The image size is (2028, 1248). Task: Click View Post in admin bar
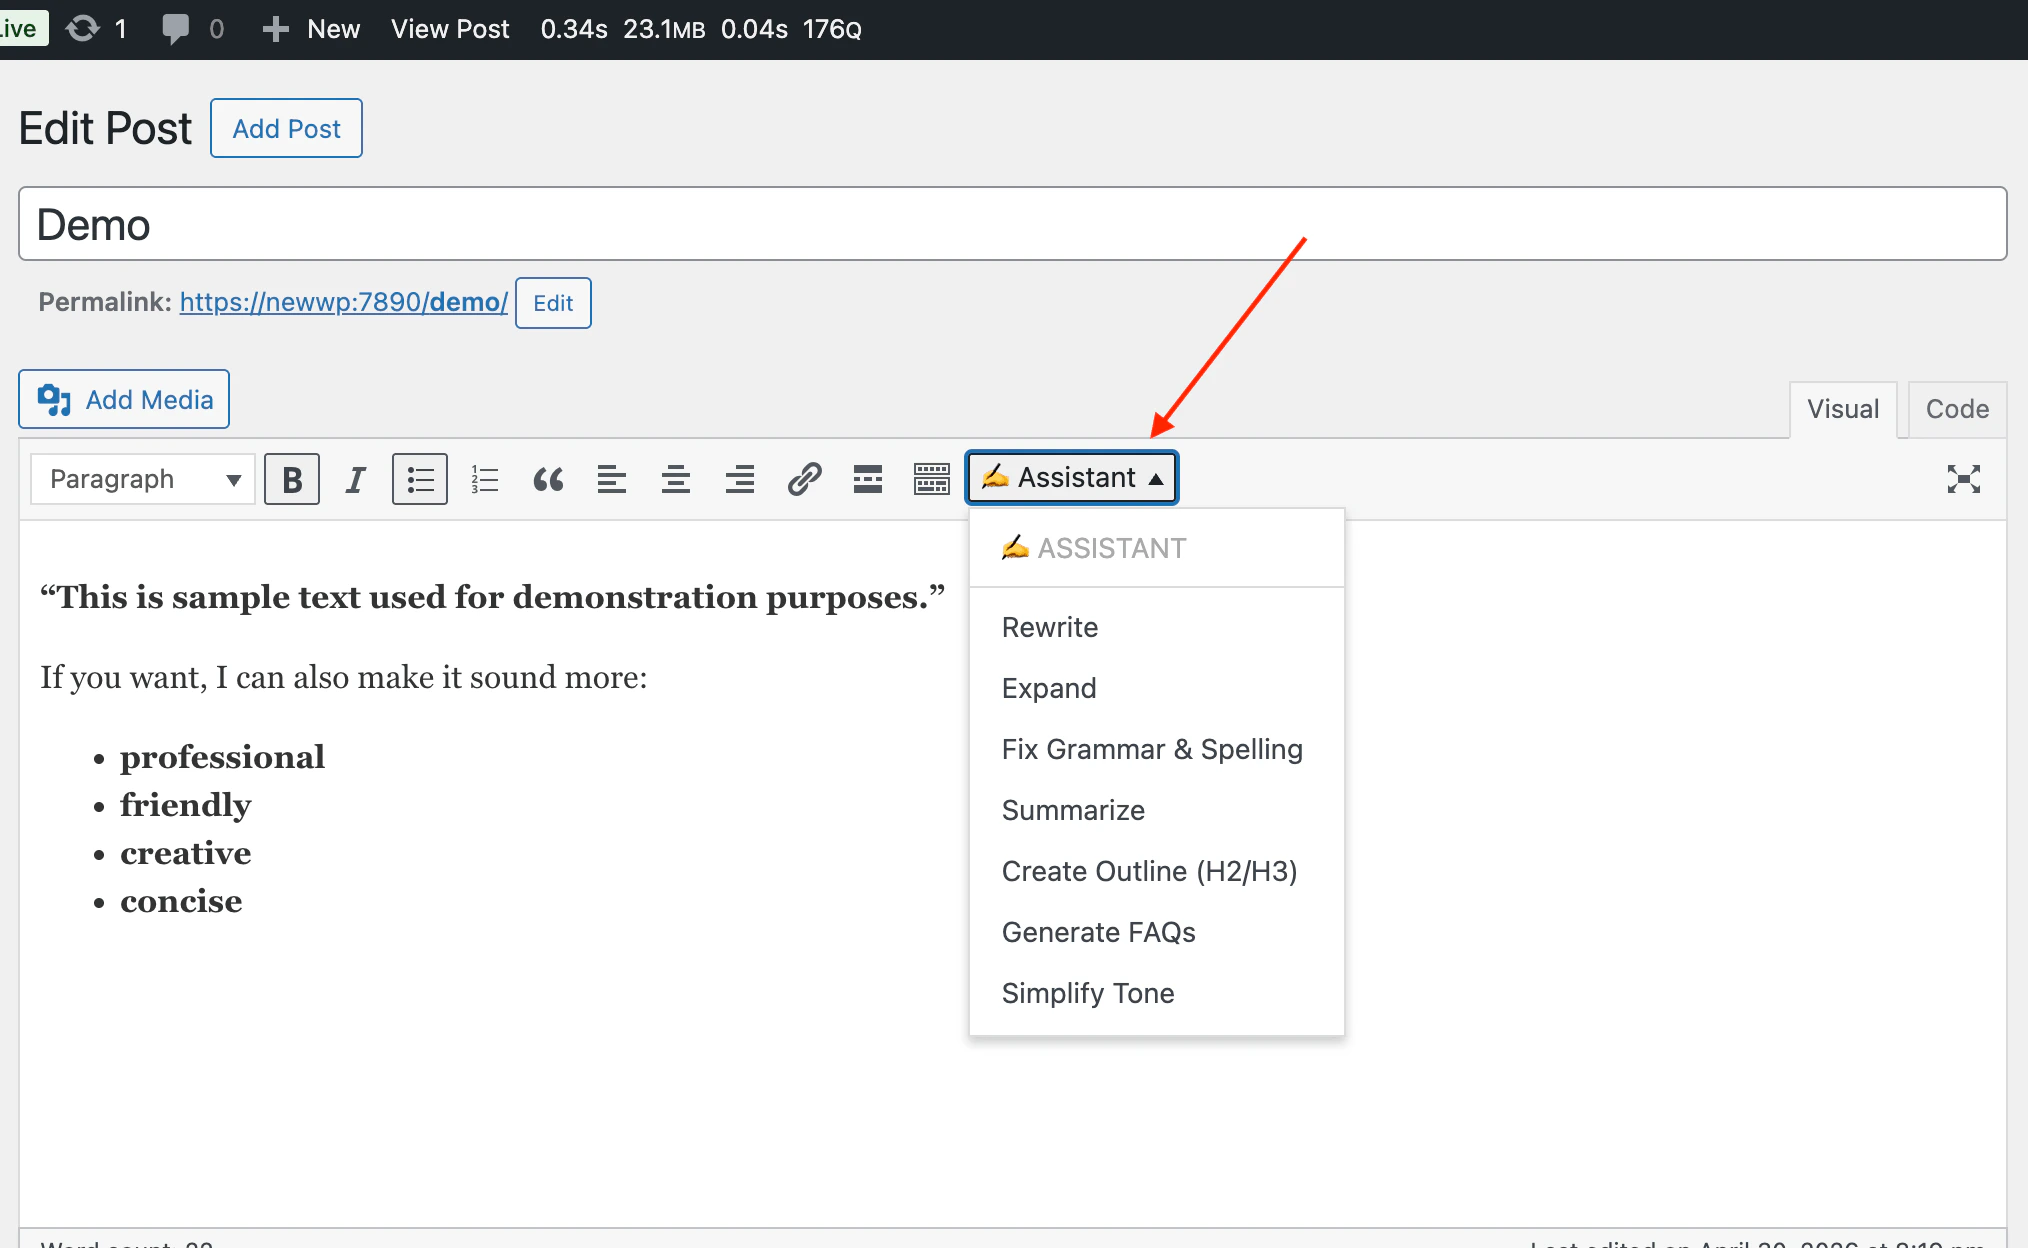coord(450,29)
